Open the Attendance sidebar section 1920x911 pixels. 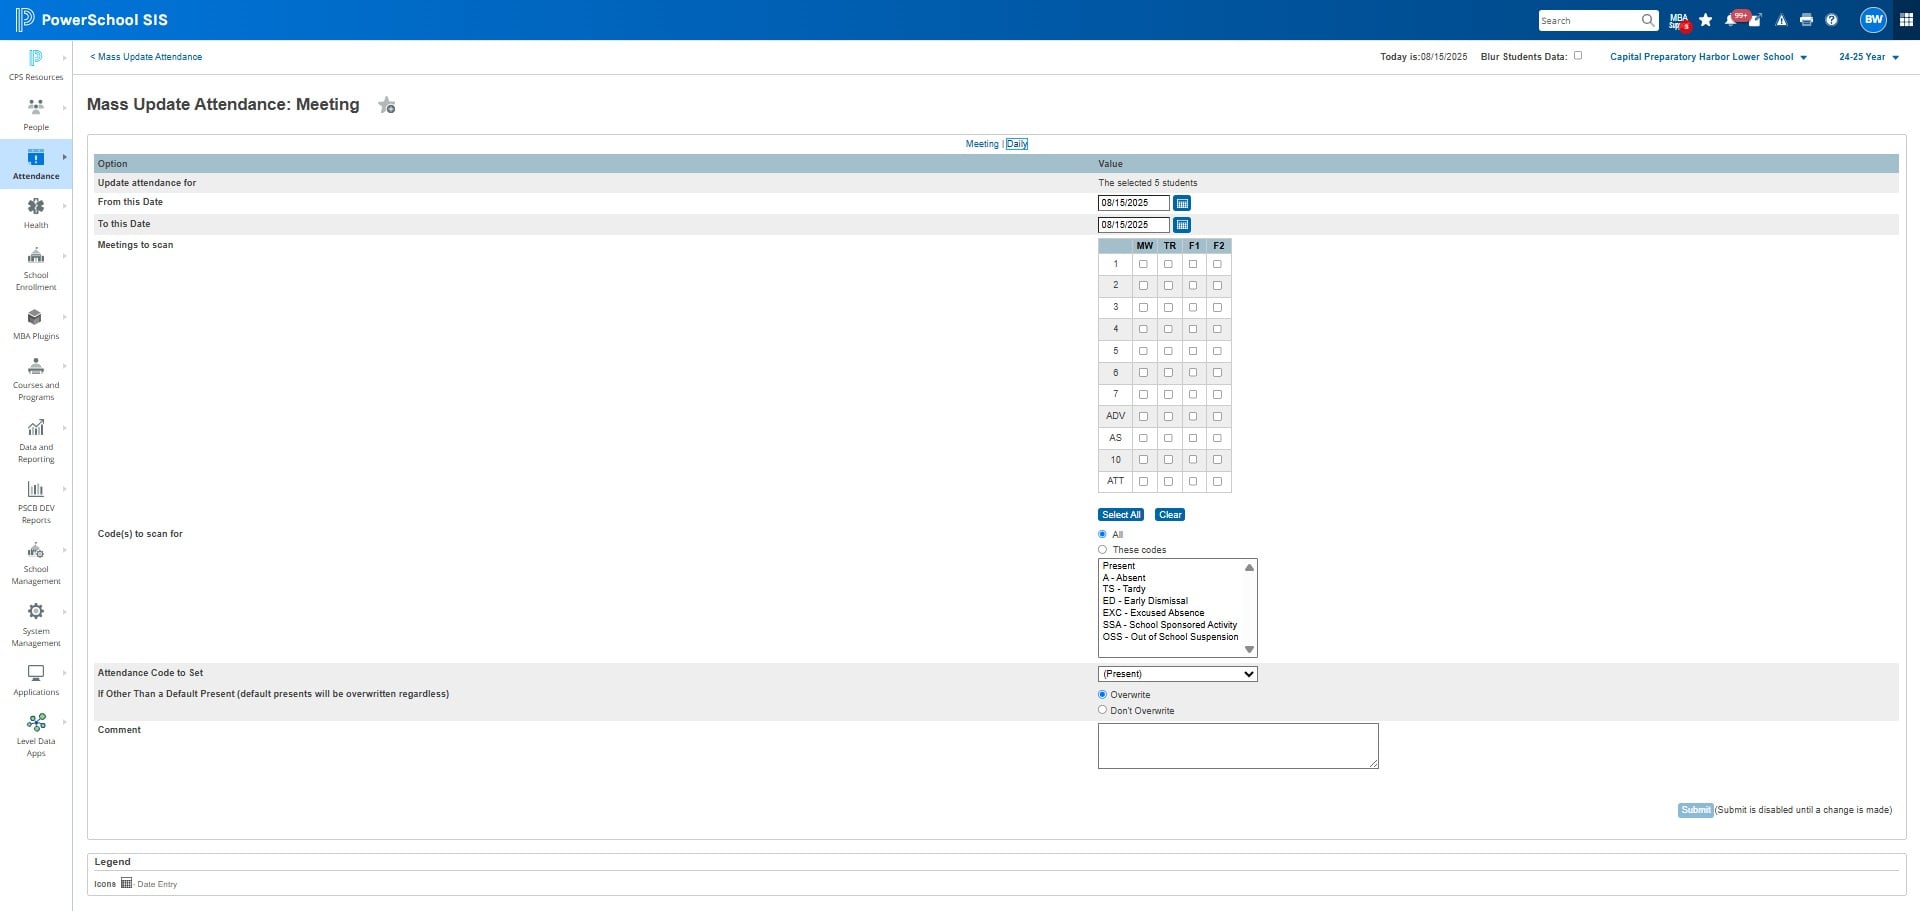tap(36, 163)
